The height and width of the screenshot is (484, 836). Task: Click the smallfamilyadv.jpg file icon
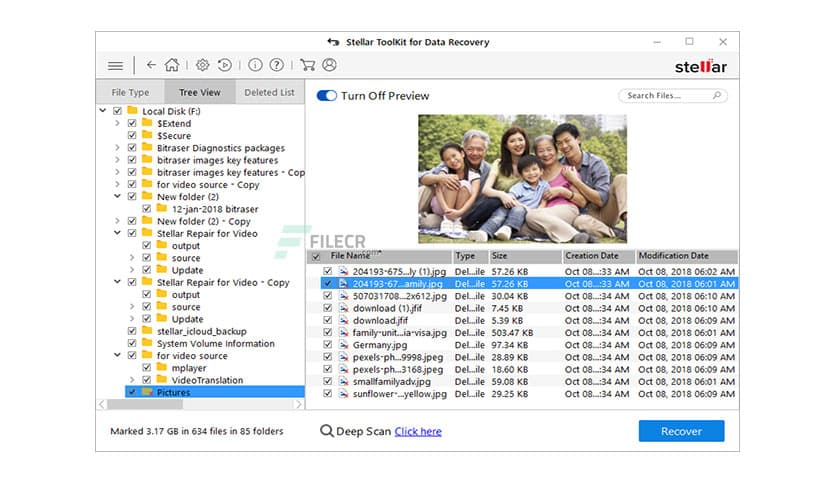click(344, 382)
